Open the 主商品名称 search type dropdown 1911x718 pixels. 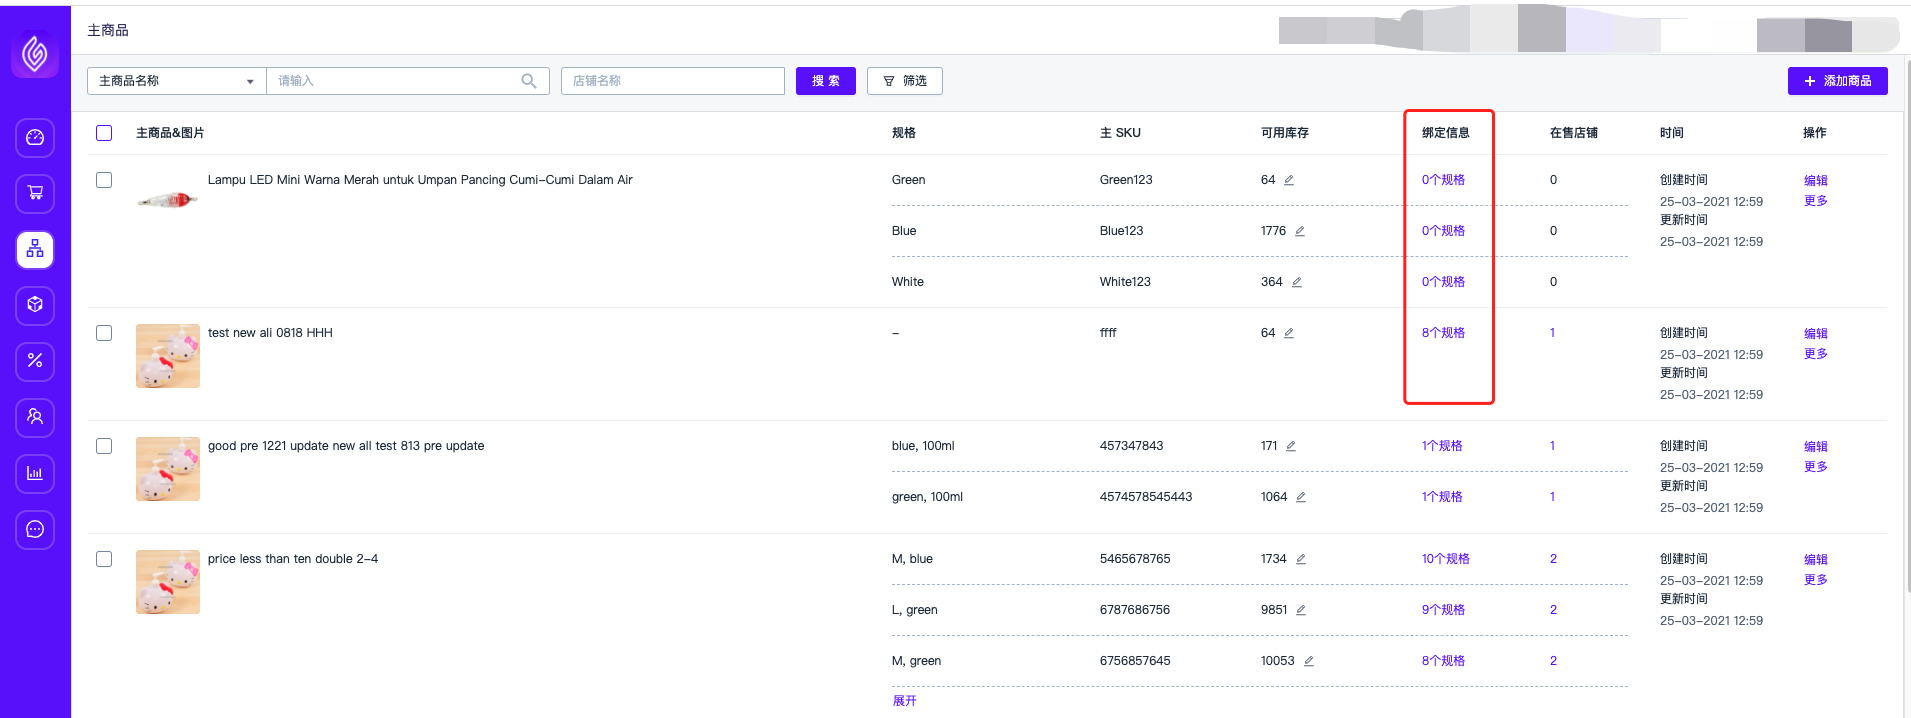176,81
